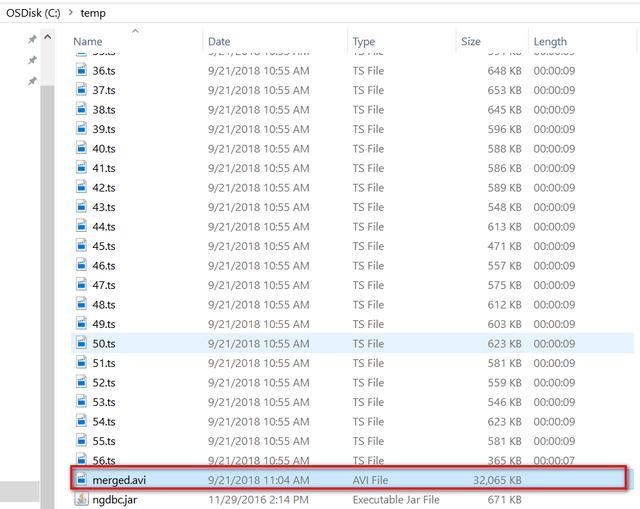640x509 pixels.
Task: Click the 49.ts file icon
Action: coord(81,323)
